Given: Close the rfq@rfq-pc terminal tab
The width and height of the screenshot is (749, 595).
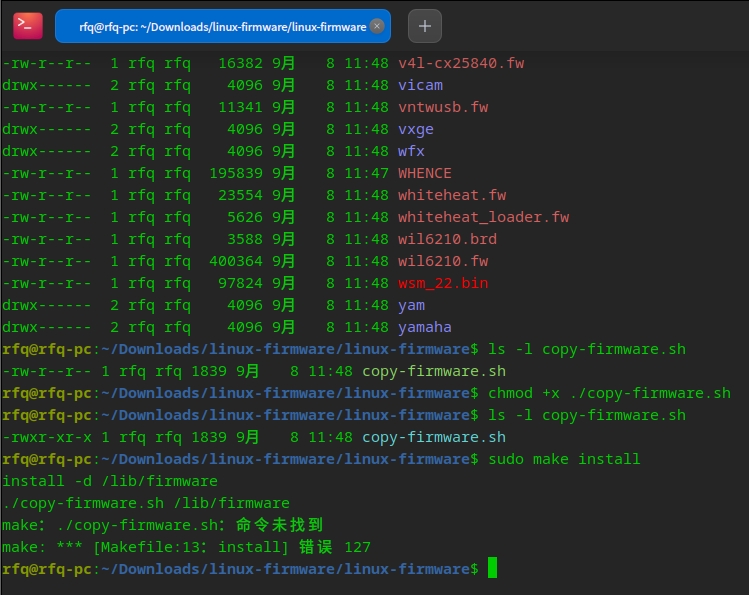Looking at the screenshot, I should coord(377,27).
